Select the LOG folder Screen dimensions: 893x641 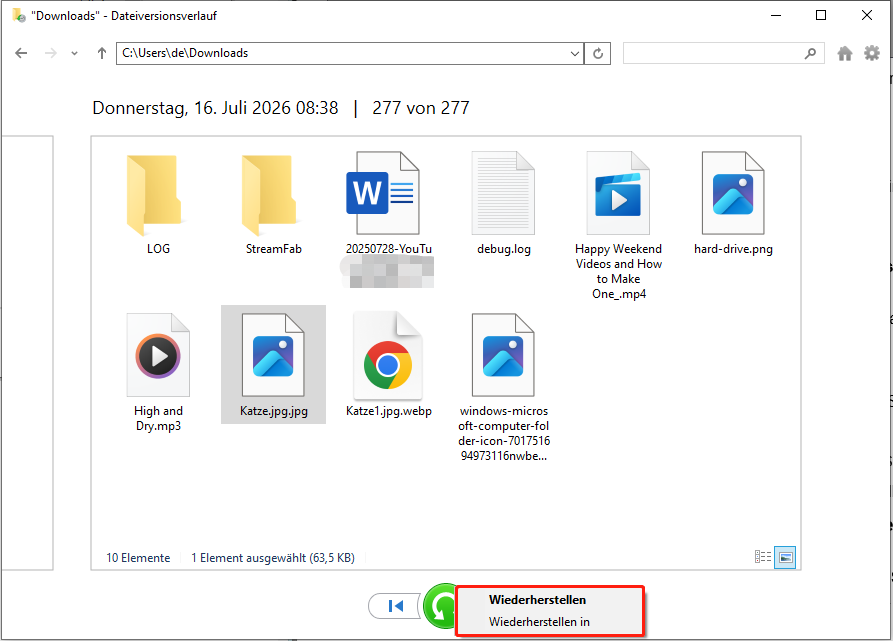point(158,204)
